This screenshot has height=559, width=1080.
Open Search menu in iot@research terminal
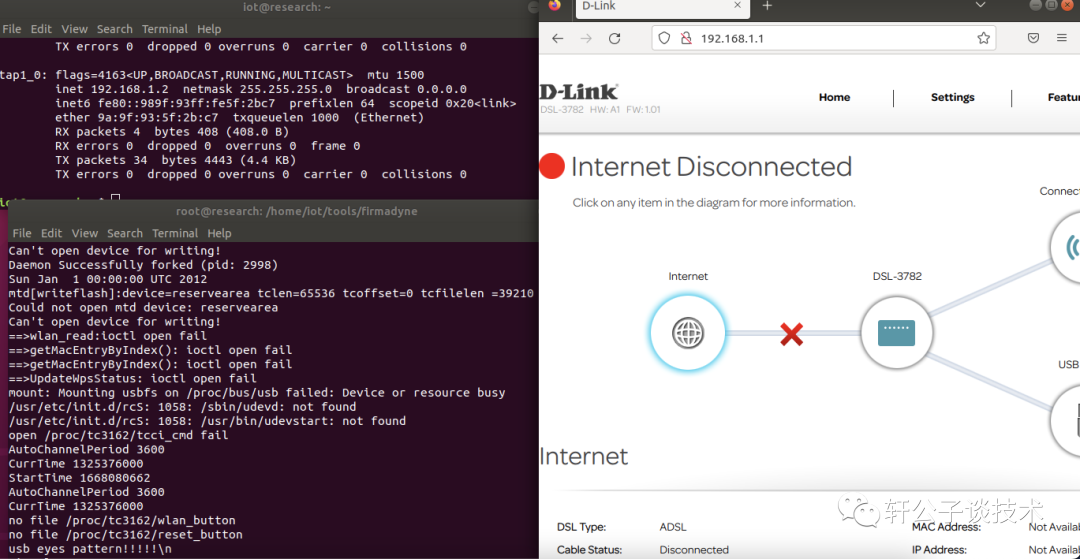point(114,29)
